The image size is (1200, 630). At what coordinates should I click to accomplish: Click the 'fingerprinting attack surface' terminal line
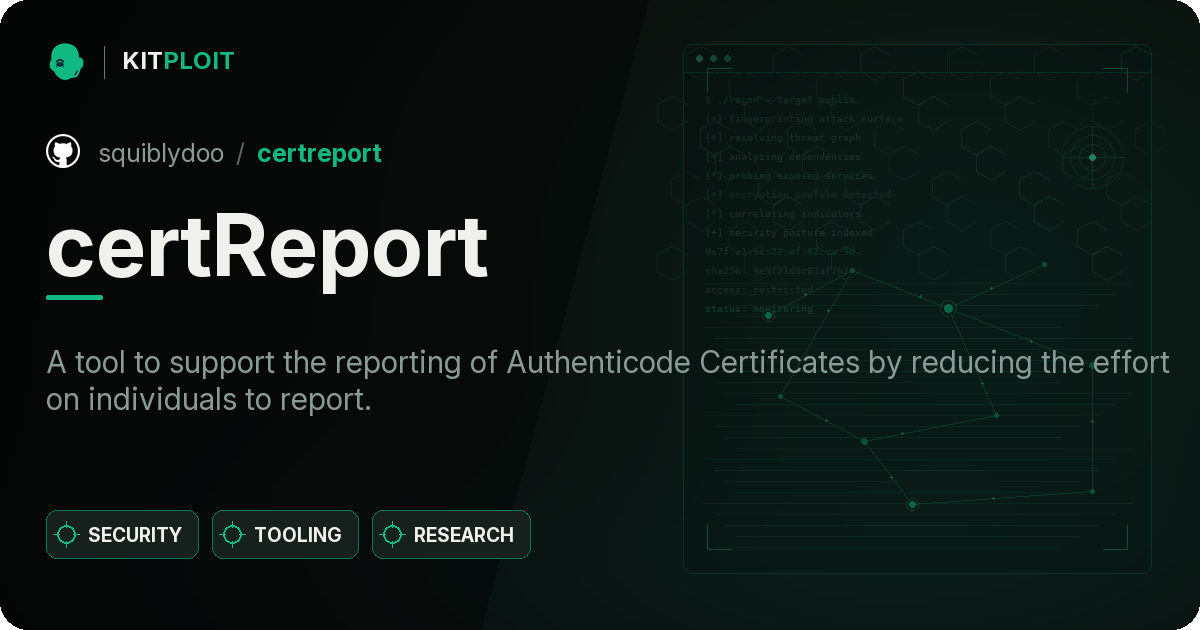803,119
